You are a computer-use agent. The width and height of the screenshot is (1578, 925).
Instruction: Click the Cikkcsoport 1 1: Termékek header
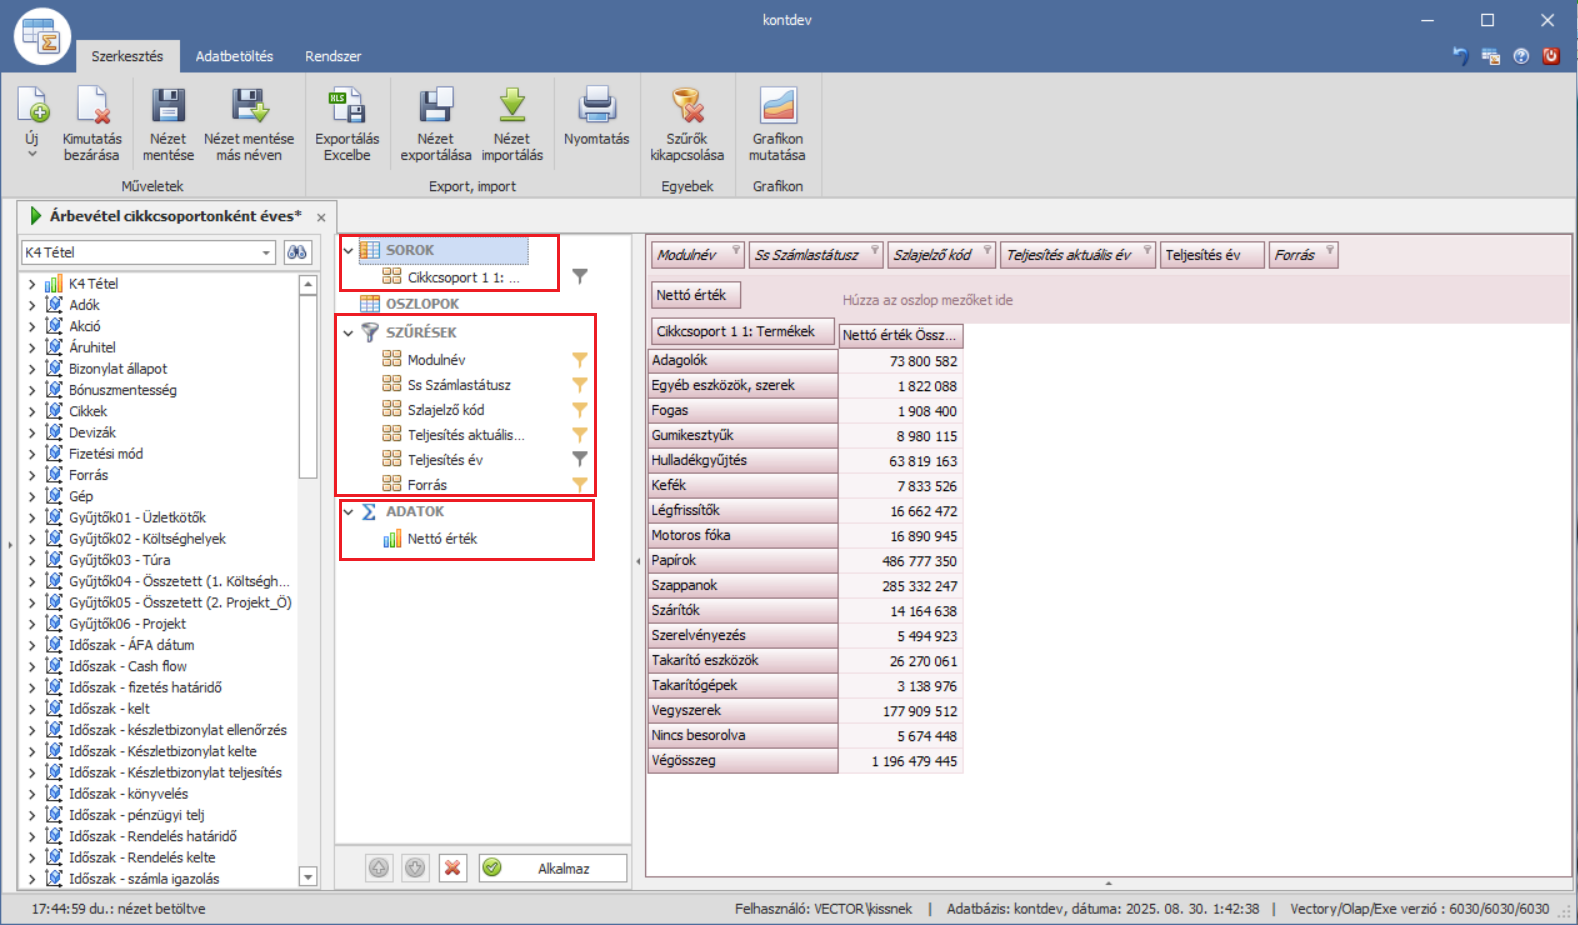[x=735, y=332]
